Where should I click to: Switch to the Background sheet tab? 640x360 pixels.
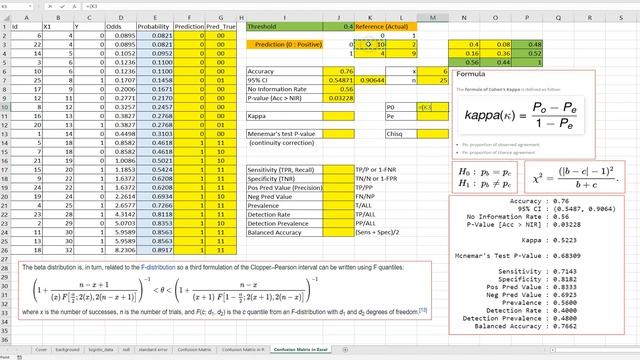(x=67, y=349)
